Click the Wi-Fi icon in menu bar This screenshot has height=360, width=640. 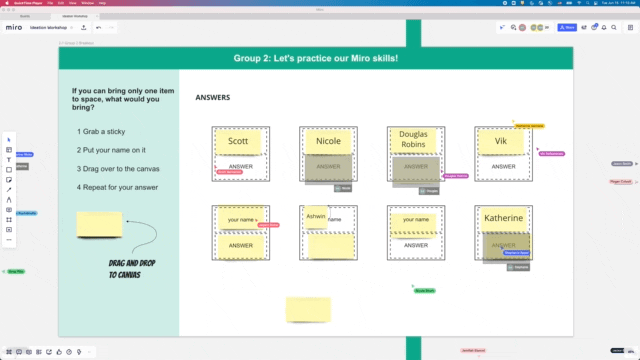(579, 3)
